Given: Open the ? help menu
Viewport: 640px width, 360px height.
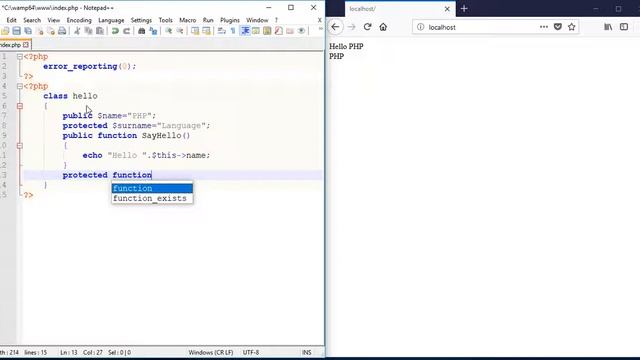Looking at the screenshot, I should tap(276, 20).
